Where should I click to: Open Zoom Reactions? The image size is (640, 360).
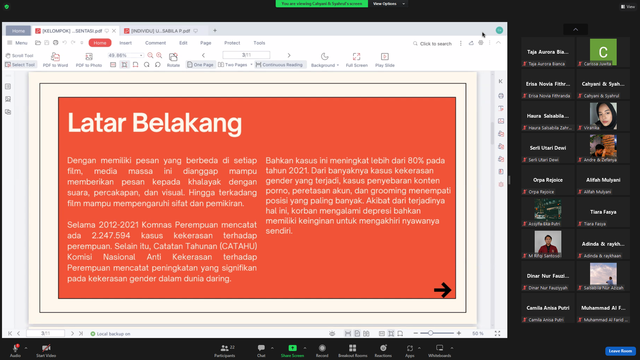383,350
